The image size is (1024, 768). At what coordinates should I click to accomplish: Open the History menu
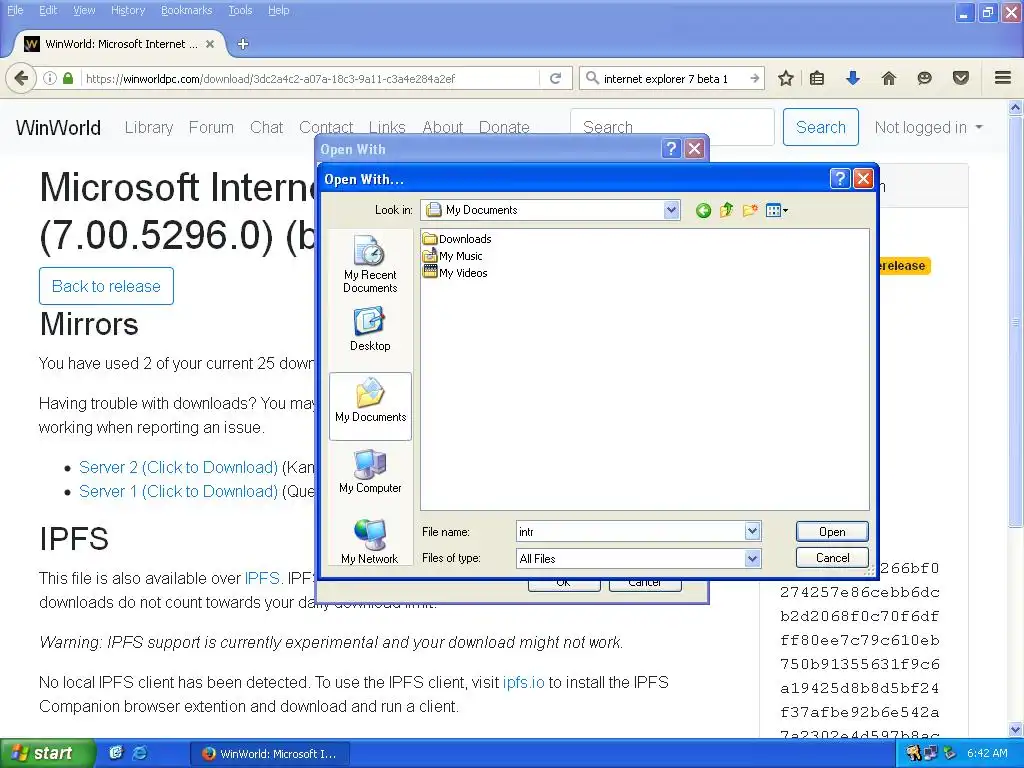(x=127, y=10)
